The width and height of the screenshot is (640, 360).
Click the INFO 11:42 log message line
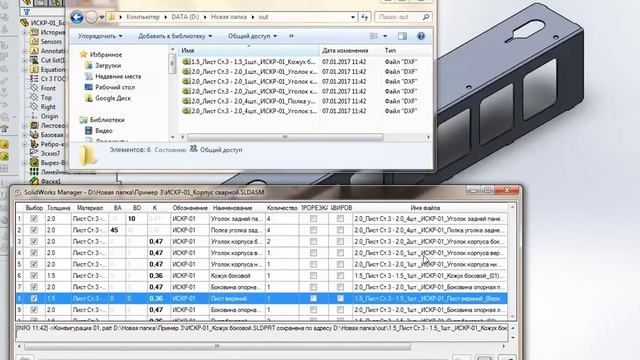click(x=261, y=328)
